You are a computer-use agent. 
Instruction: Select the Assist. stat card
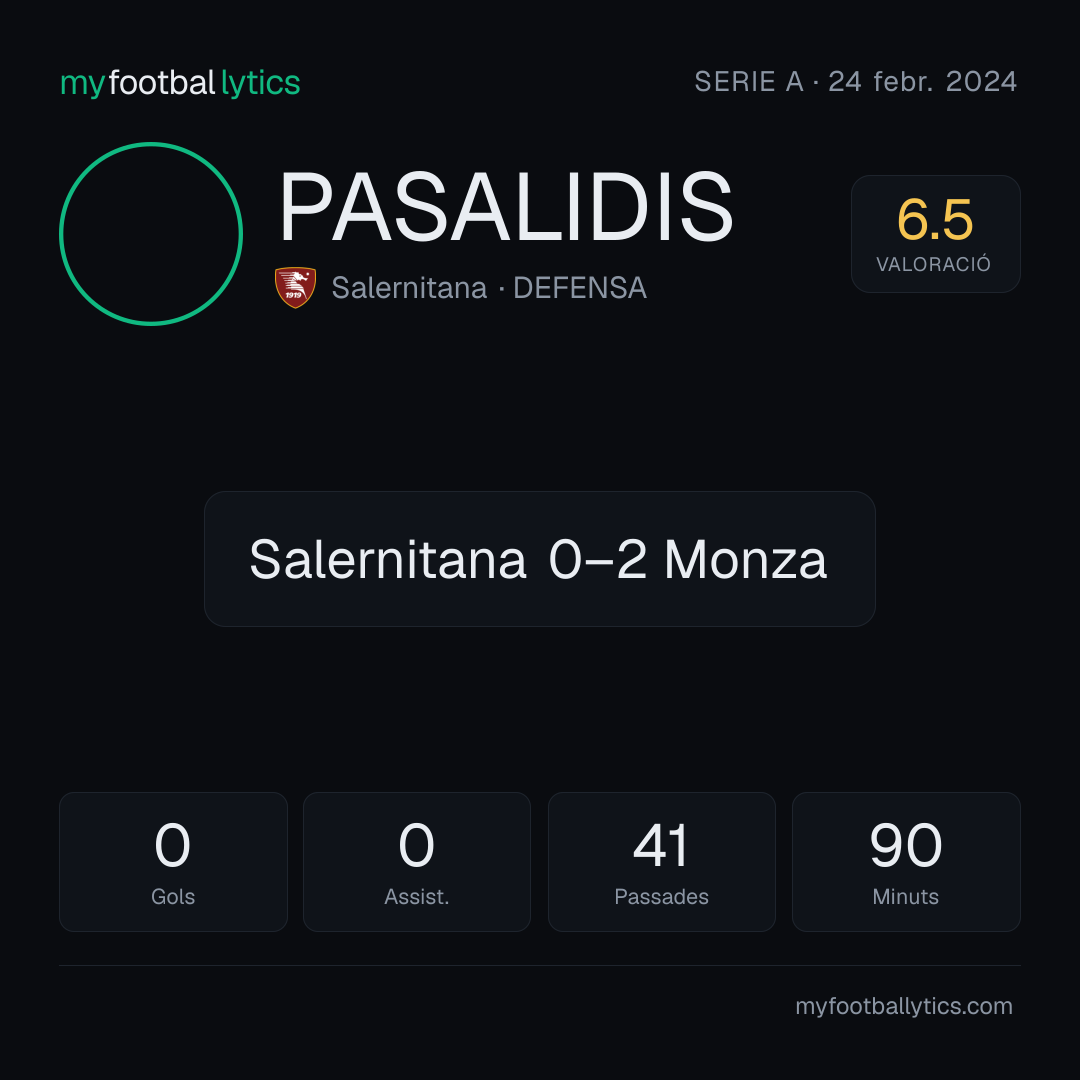[x=417, y=862]
